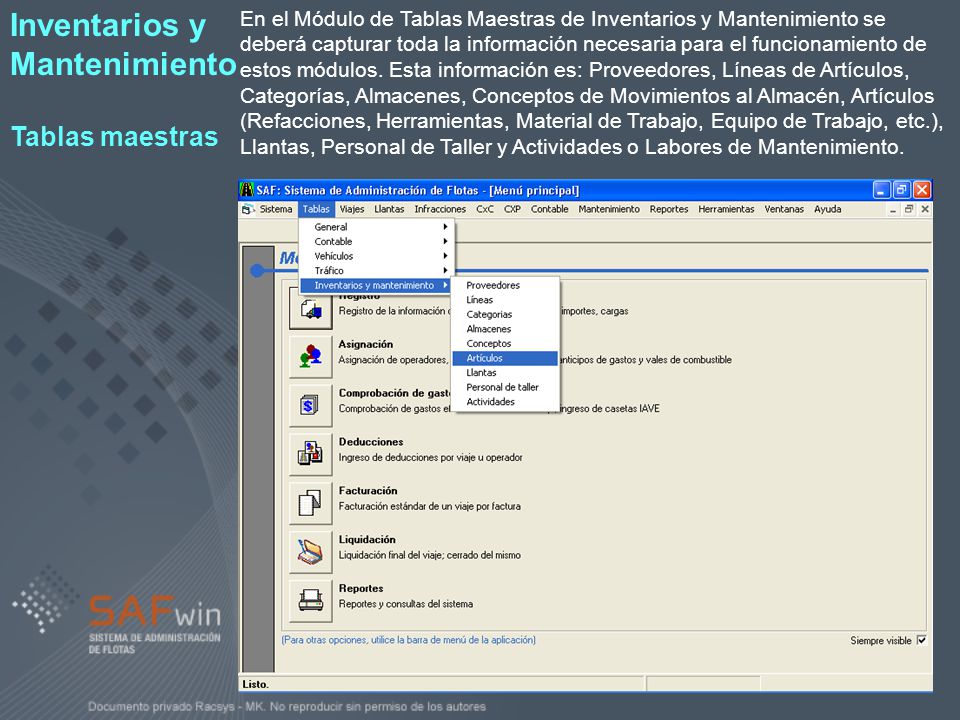Viewport: 960px width, 720px height.
Task: Minimize the SAF application window
Action: pyautogui.click(x=882, y=190)
